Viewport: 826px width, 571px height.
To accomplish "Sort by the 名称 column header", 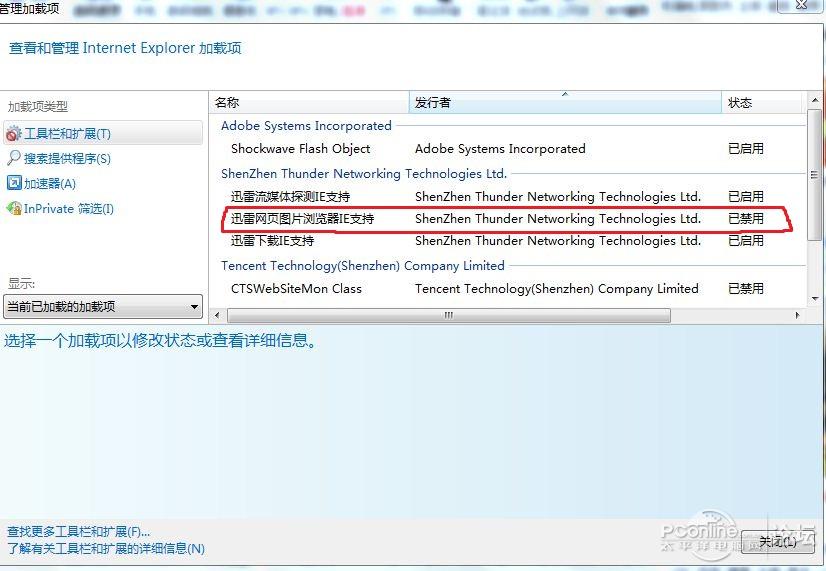I will tap(310, 102).
